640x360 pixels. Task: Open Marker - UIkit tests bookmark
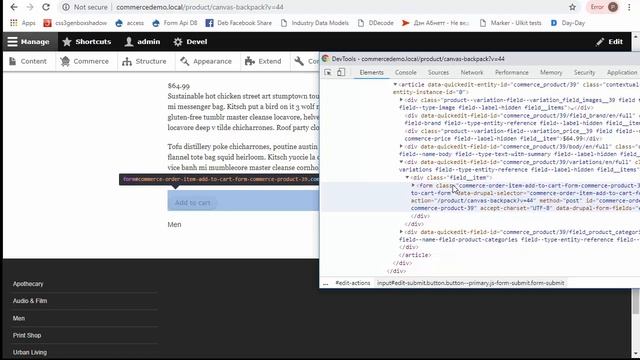(x=510, y=23)
